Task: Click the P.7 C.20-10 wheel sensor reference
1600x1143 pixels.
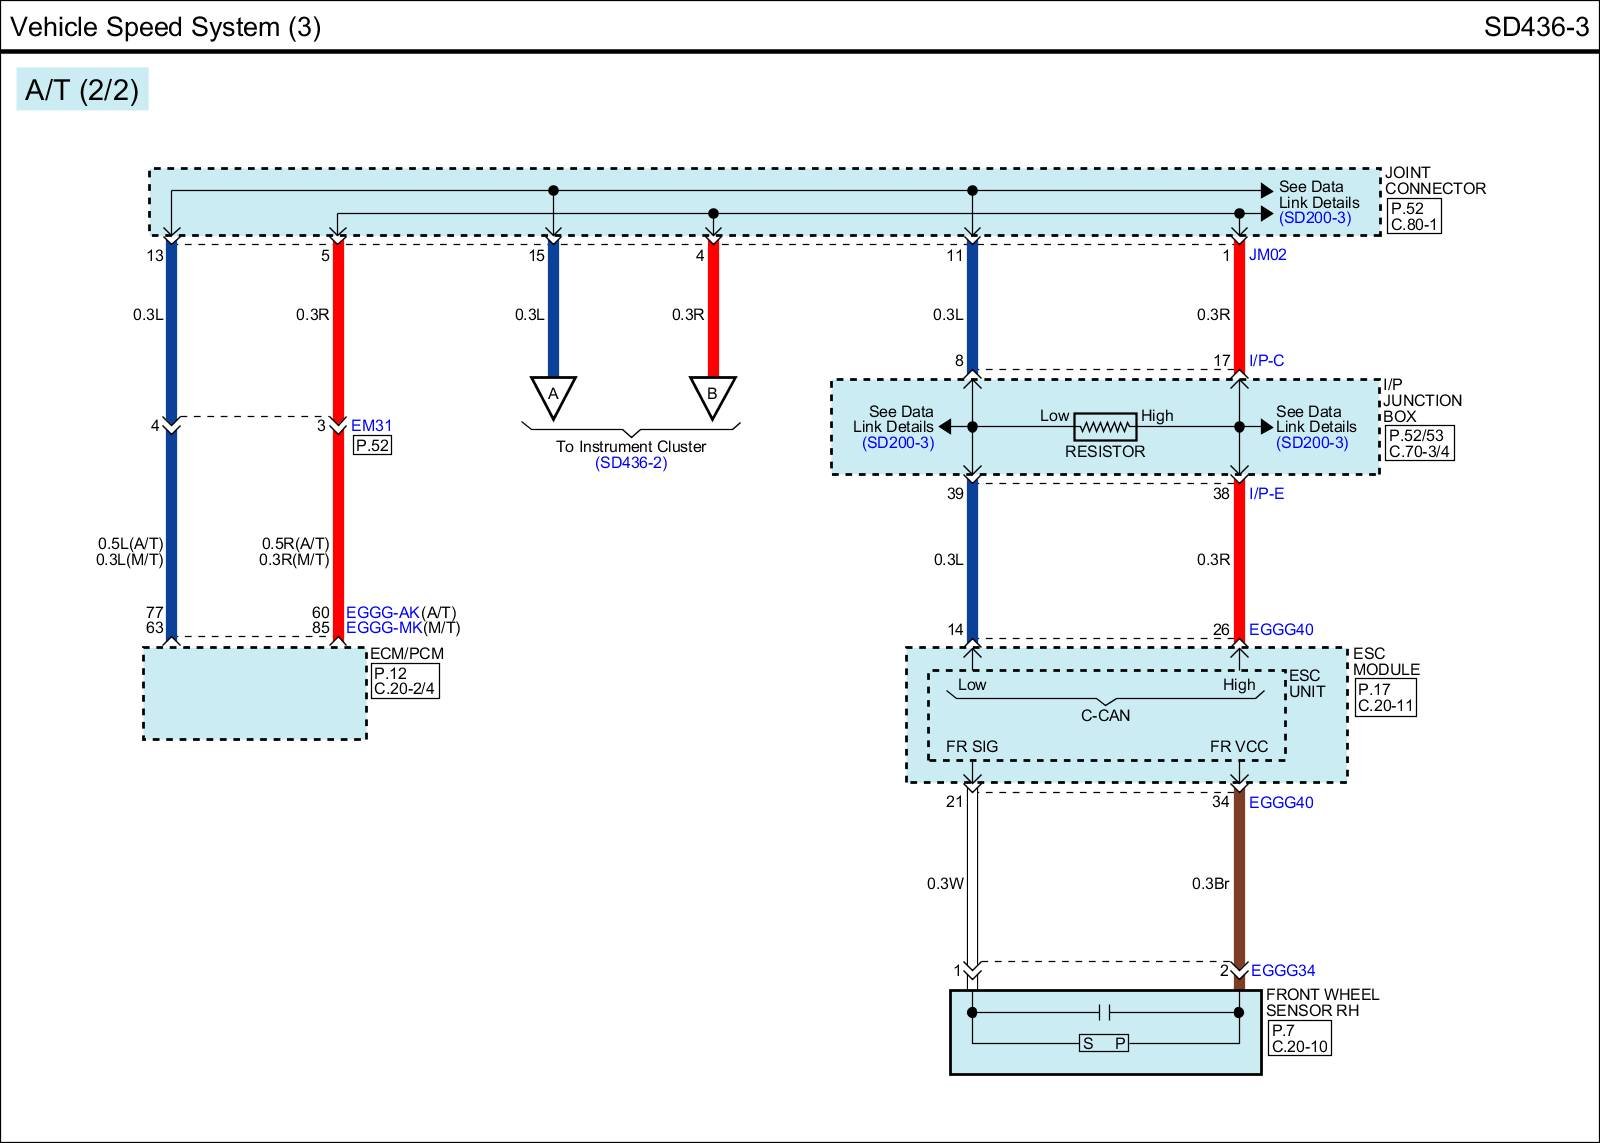Action: (1299, 1038)
